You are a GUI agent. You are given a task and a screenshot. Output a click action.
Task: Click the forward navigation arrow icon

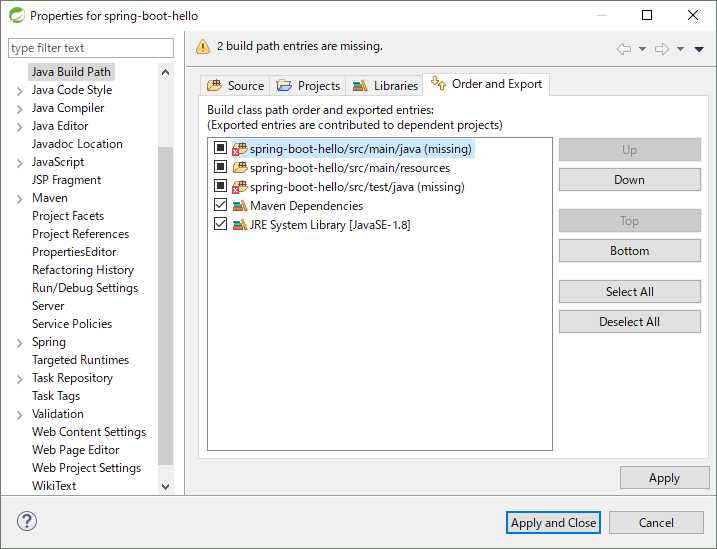pyautogui.click(x=662, y=48)
